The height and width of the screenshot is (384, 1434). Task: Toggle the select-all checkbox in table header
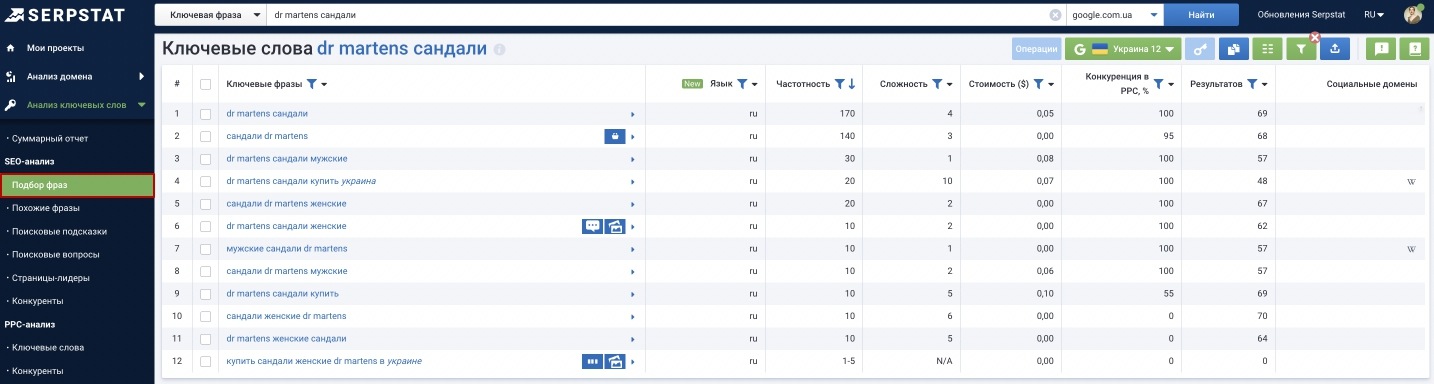point(206,84)
